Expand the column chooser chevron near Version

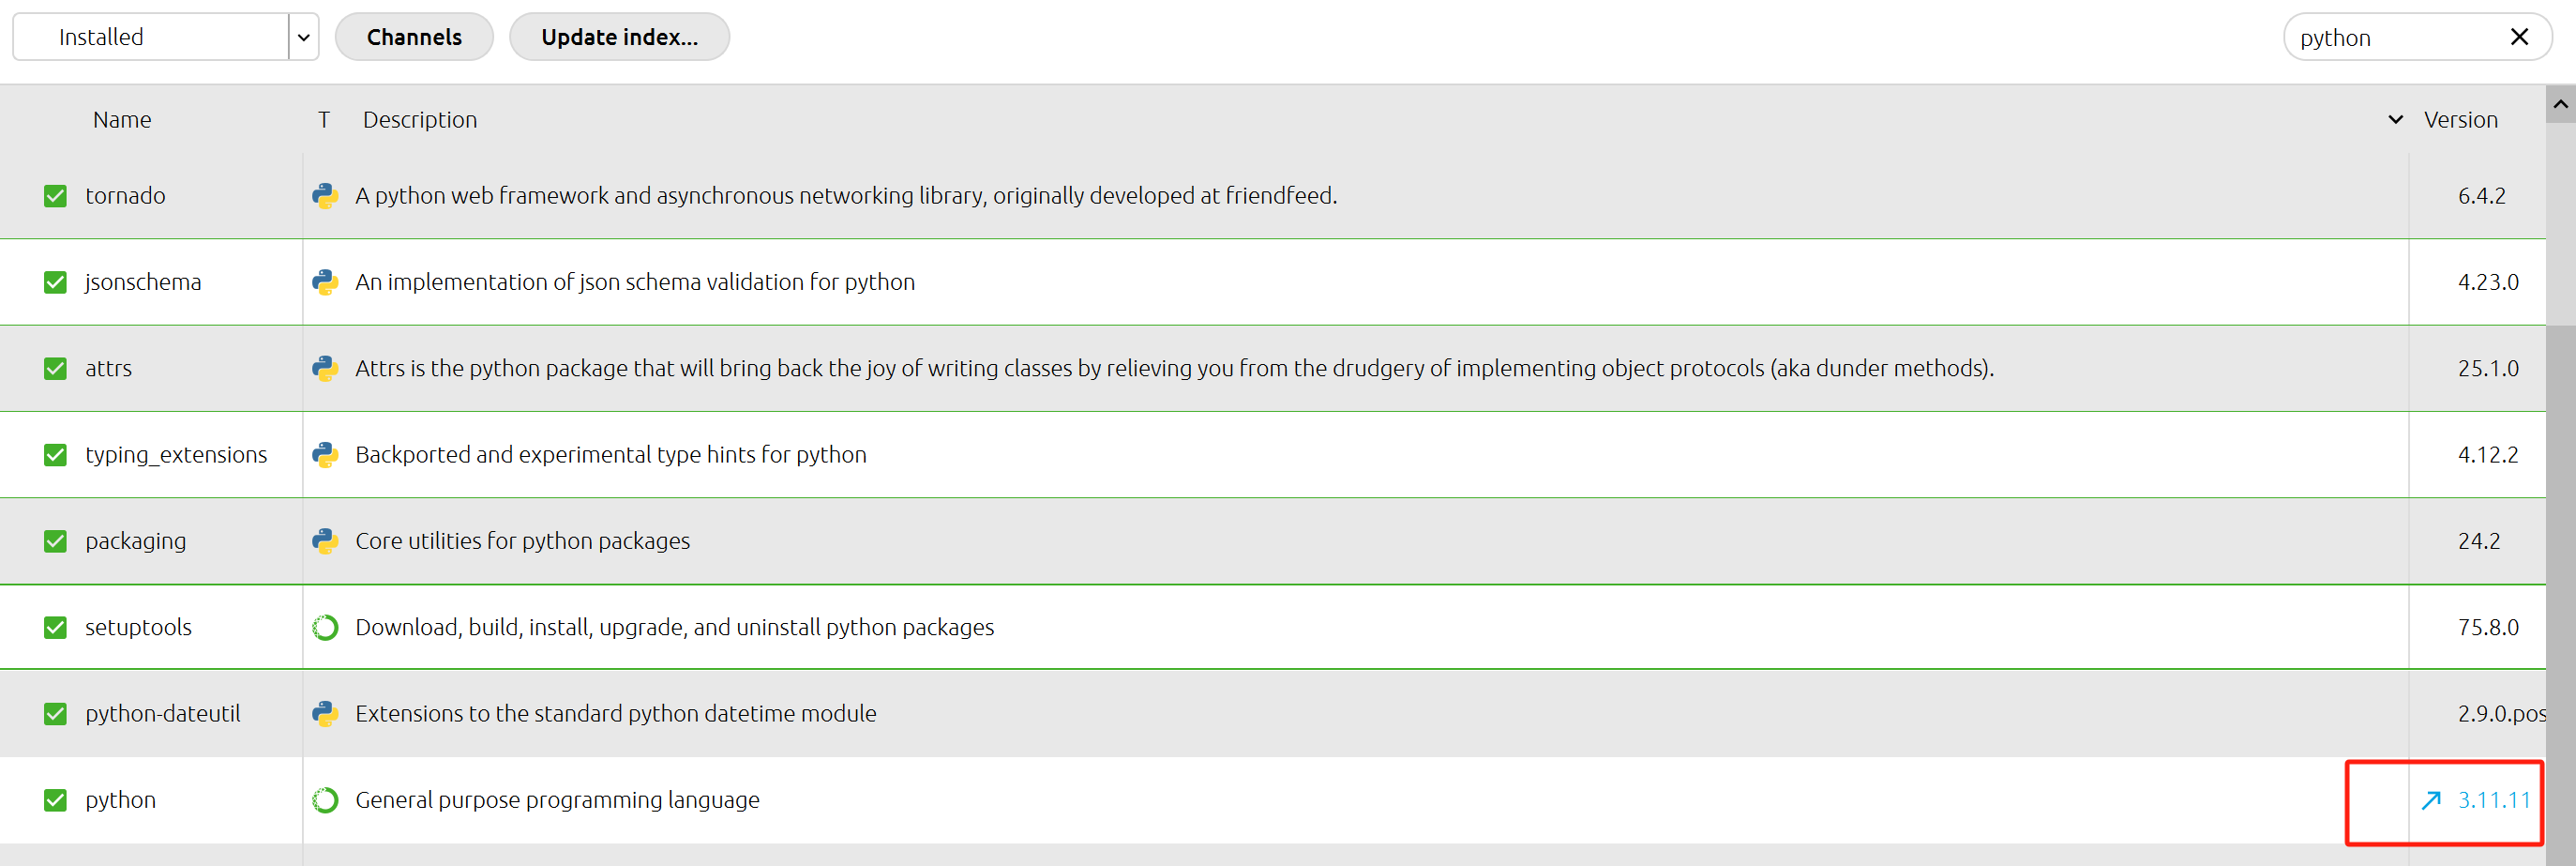[2395, 120]
